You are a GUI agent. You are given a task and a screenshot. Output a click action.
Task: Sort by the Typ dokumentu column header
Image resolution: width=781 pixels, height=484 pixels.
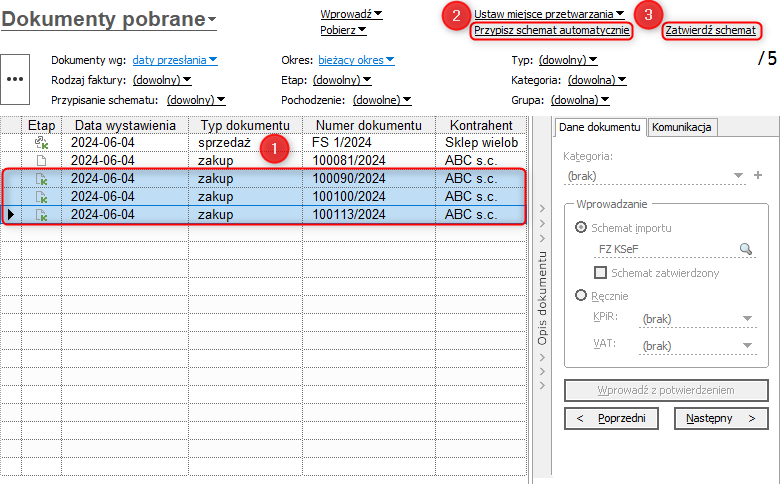[245, 125]
